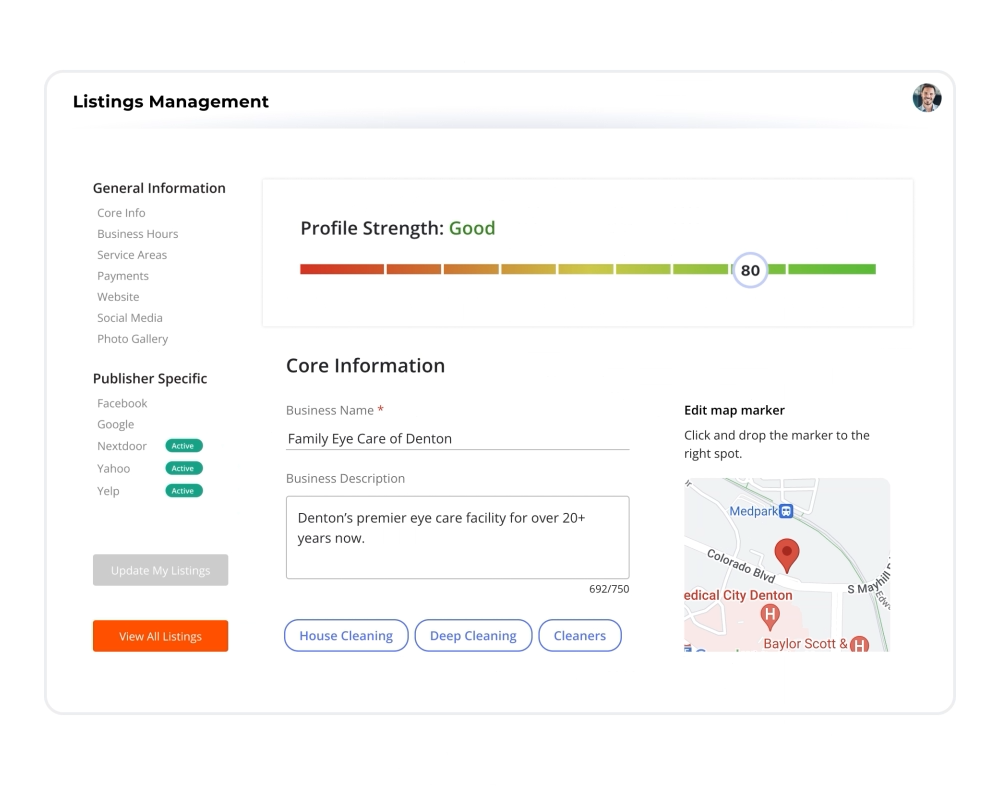Viewport: 1000px width, 786px height.
Task: Open Yelp publisher settings
Action: (x=108, y=491)
